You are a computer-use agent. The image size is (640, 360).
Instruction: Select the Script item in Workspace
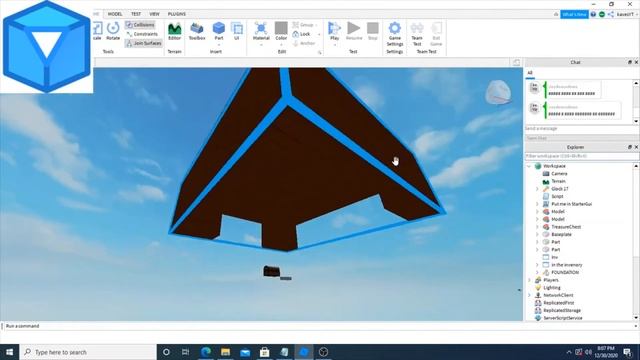coord(557,196)
